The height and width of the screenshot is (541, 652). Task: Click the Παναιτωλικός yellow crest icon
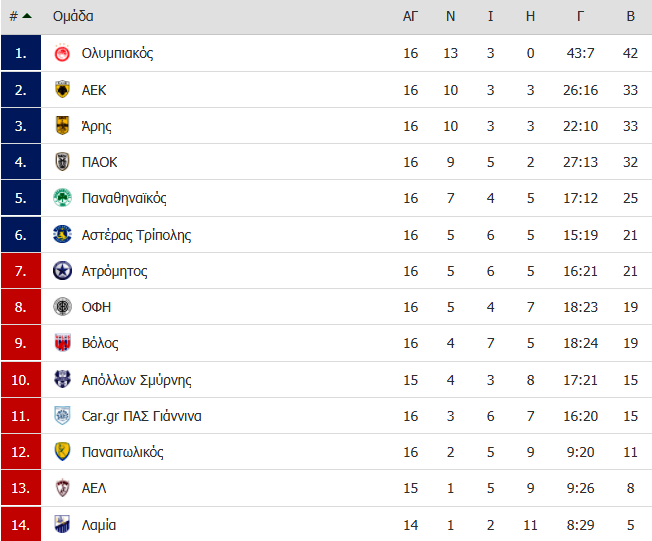point(62,452)
